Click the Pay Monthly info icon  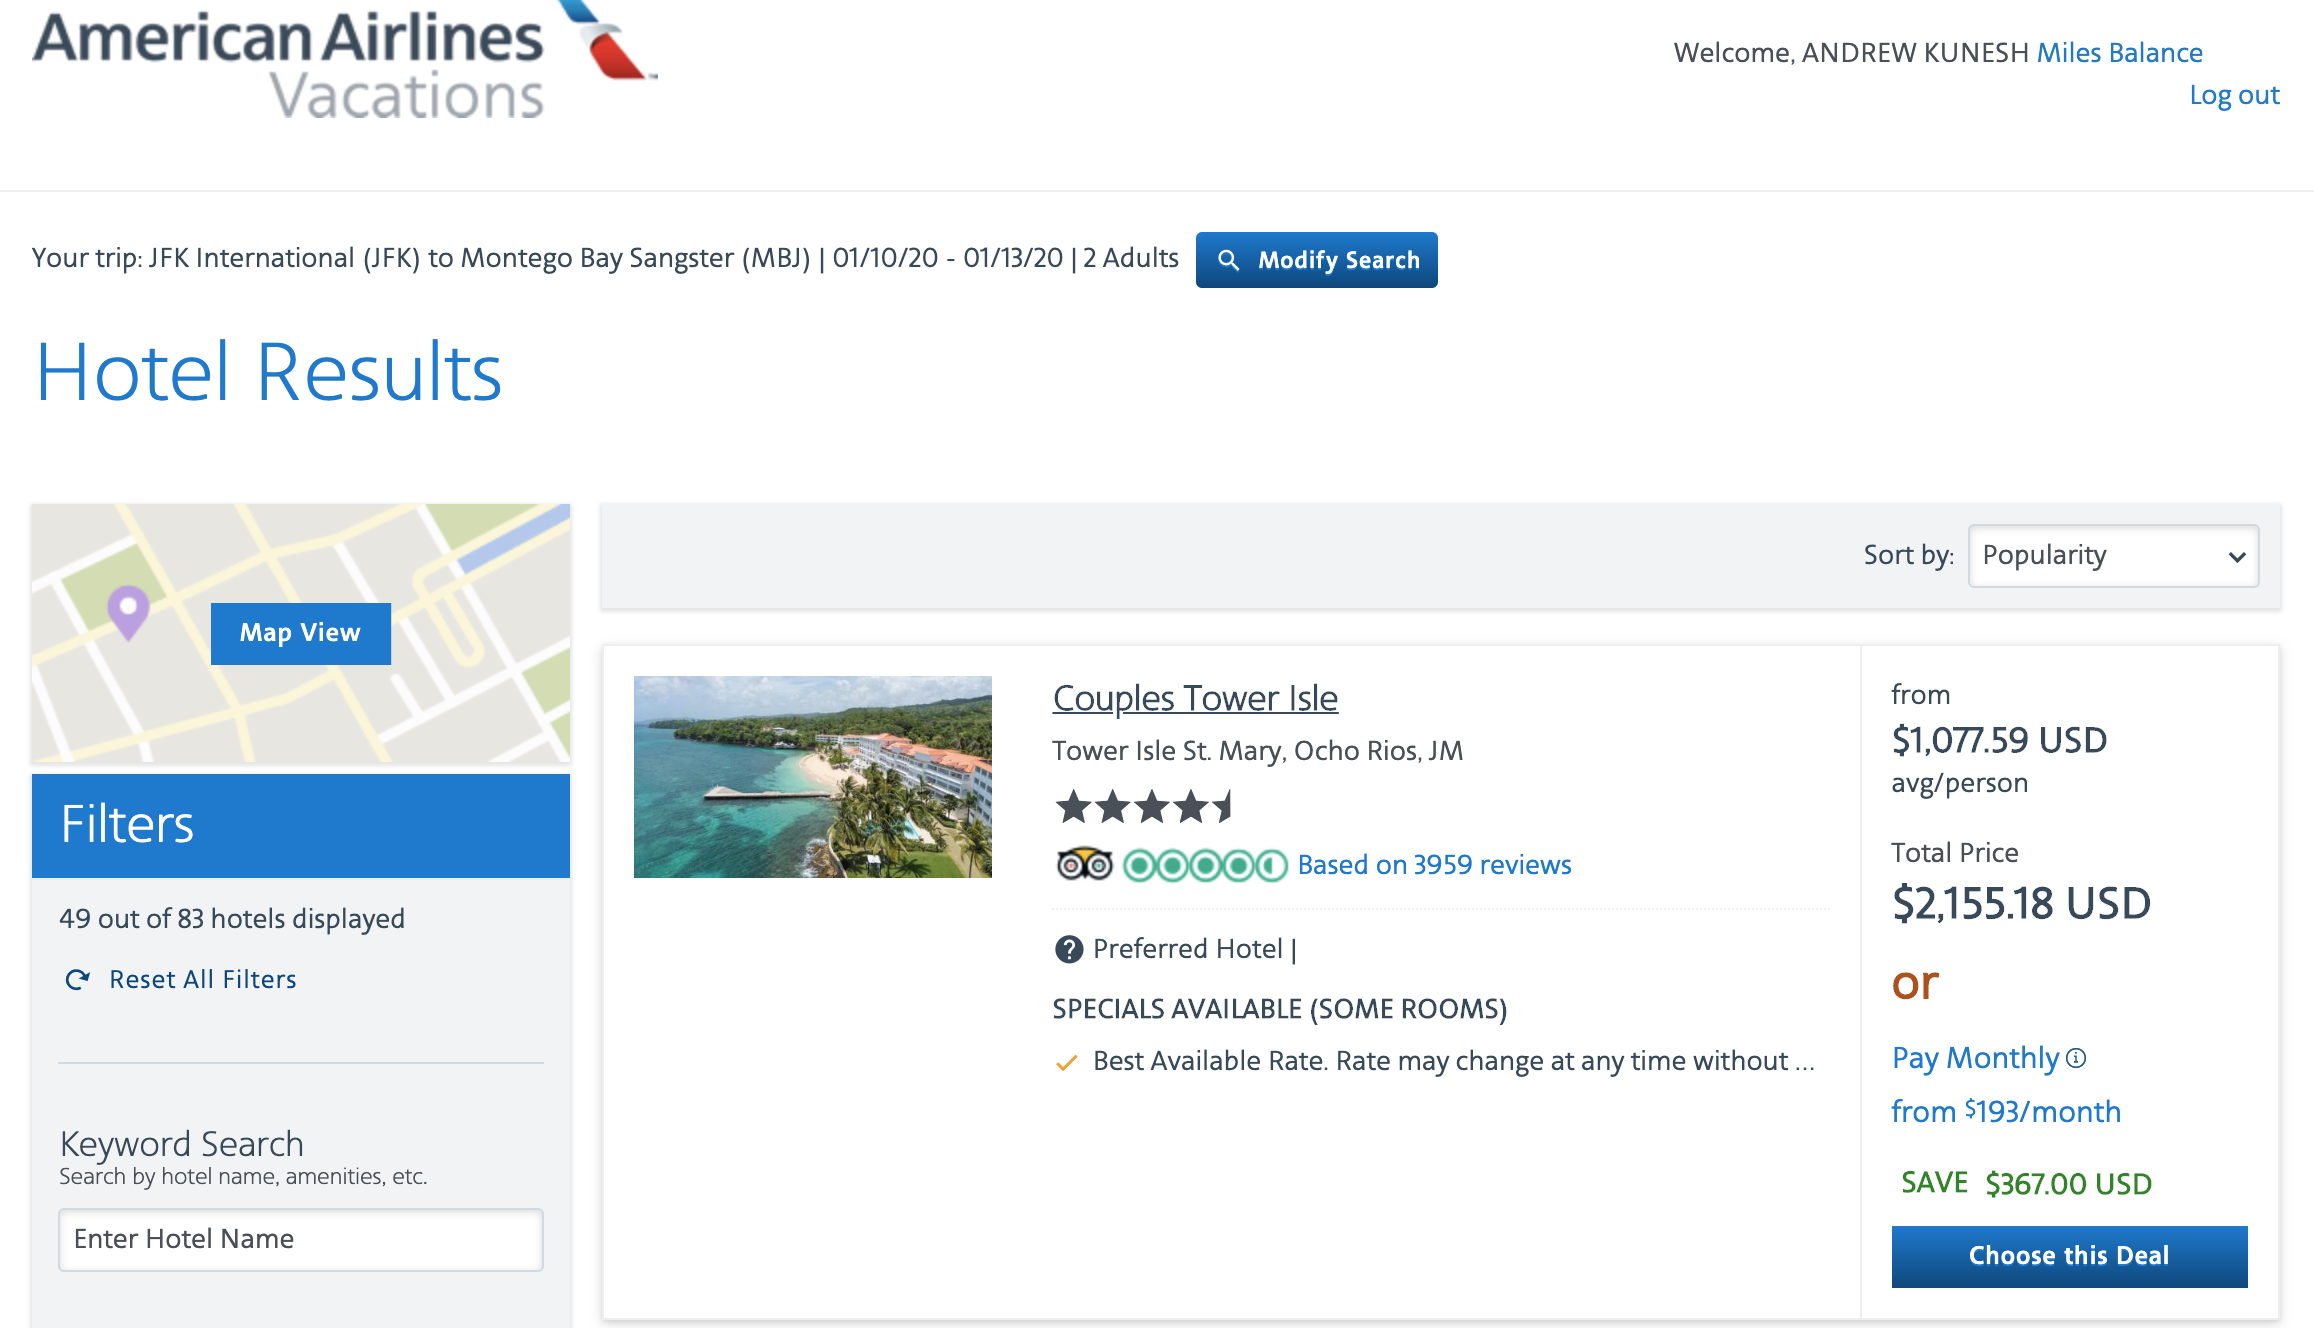(x=2077, y=1058)
